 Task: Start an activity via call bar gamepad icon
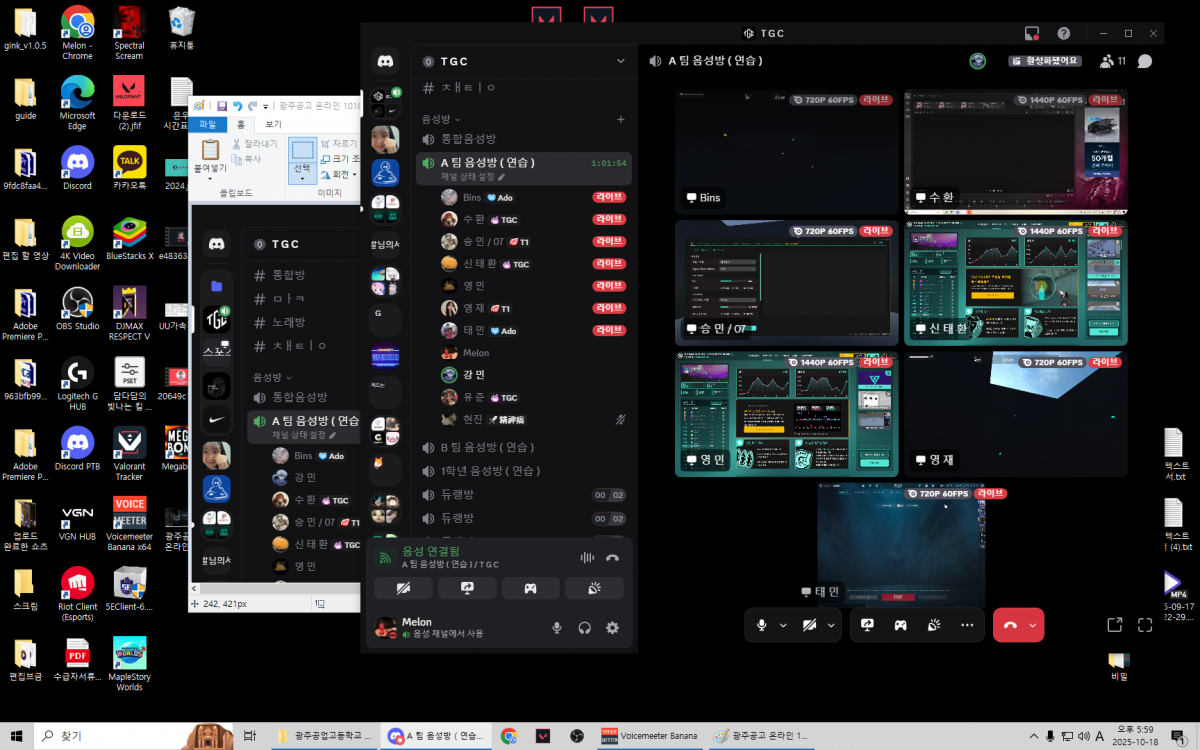(900, 625)
